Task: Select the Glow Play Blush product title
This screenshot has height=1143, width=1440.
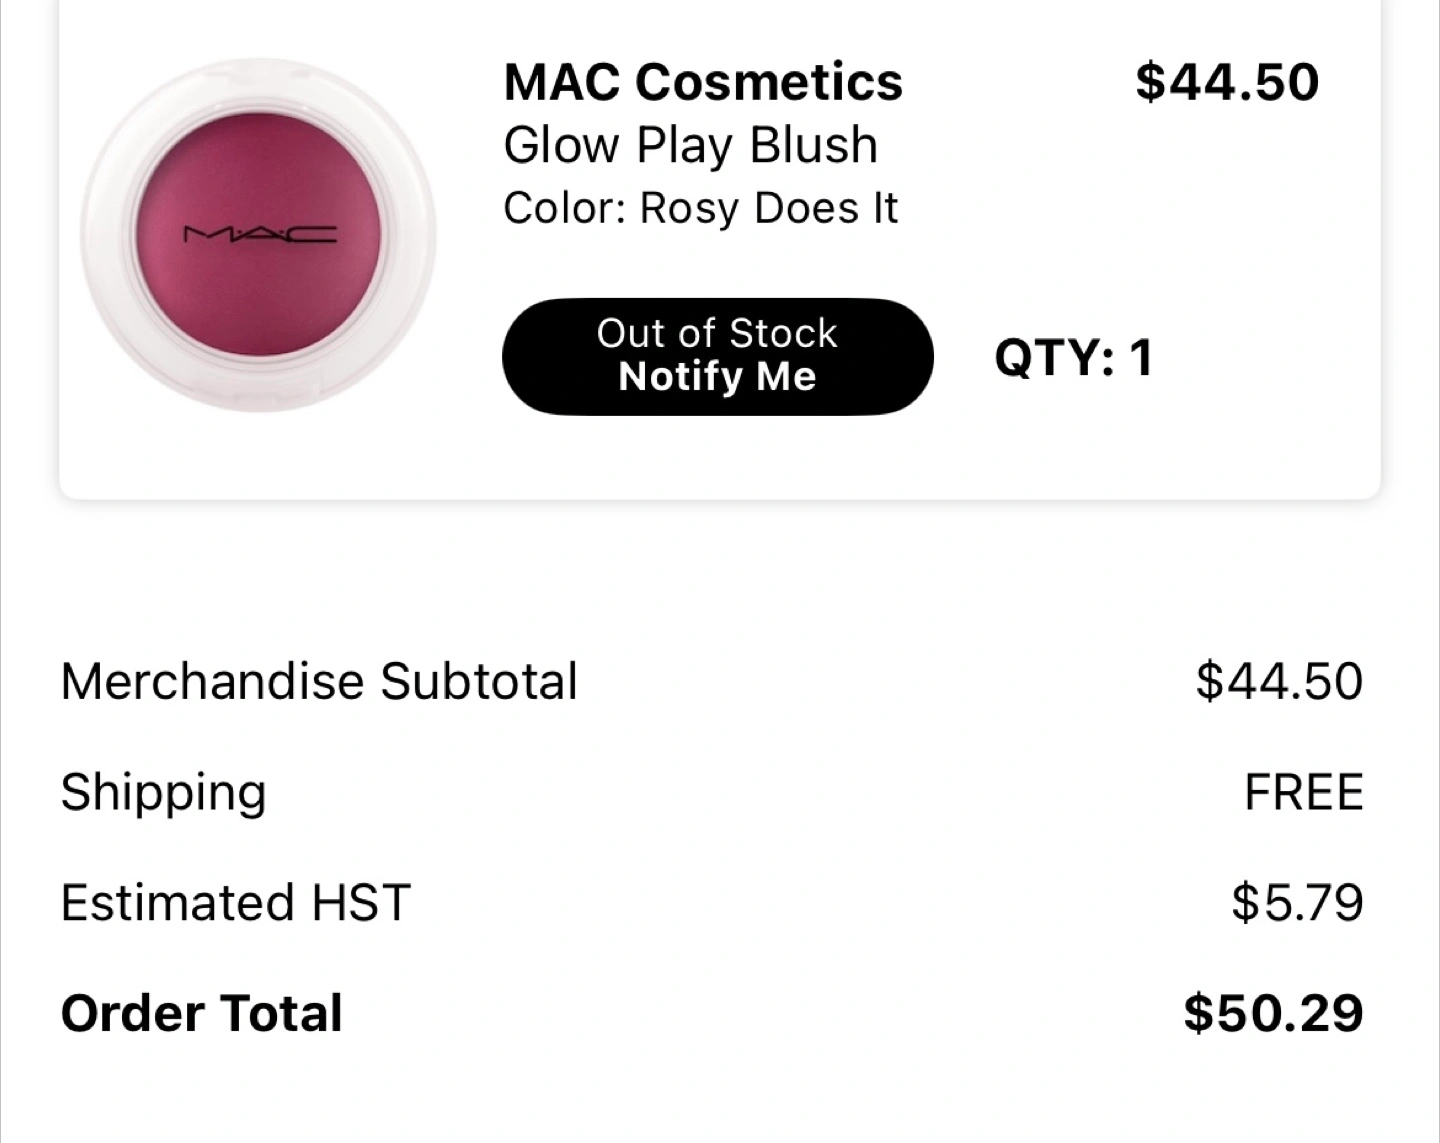Action: point(691,145)
